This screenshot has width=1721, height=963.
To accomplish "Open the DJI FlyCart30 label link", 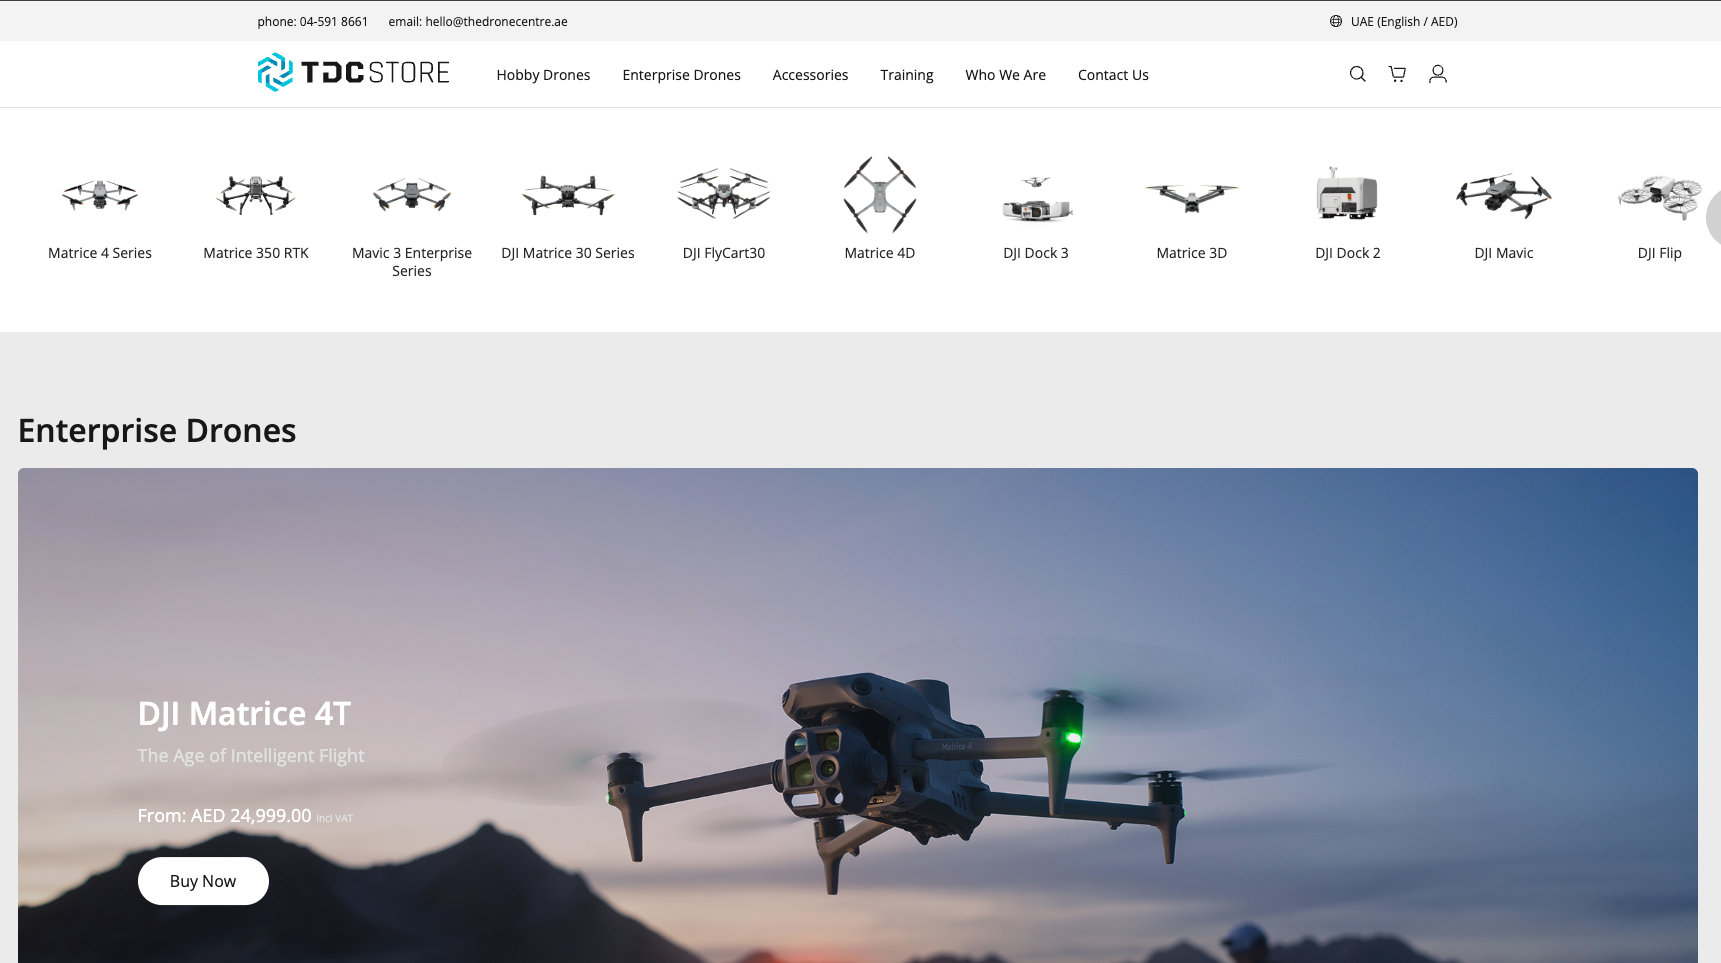I will [724, 253].
